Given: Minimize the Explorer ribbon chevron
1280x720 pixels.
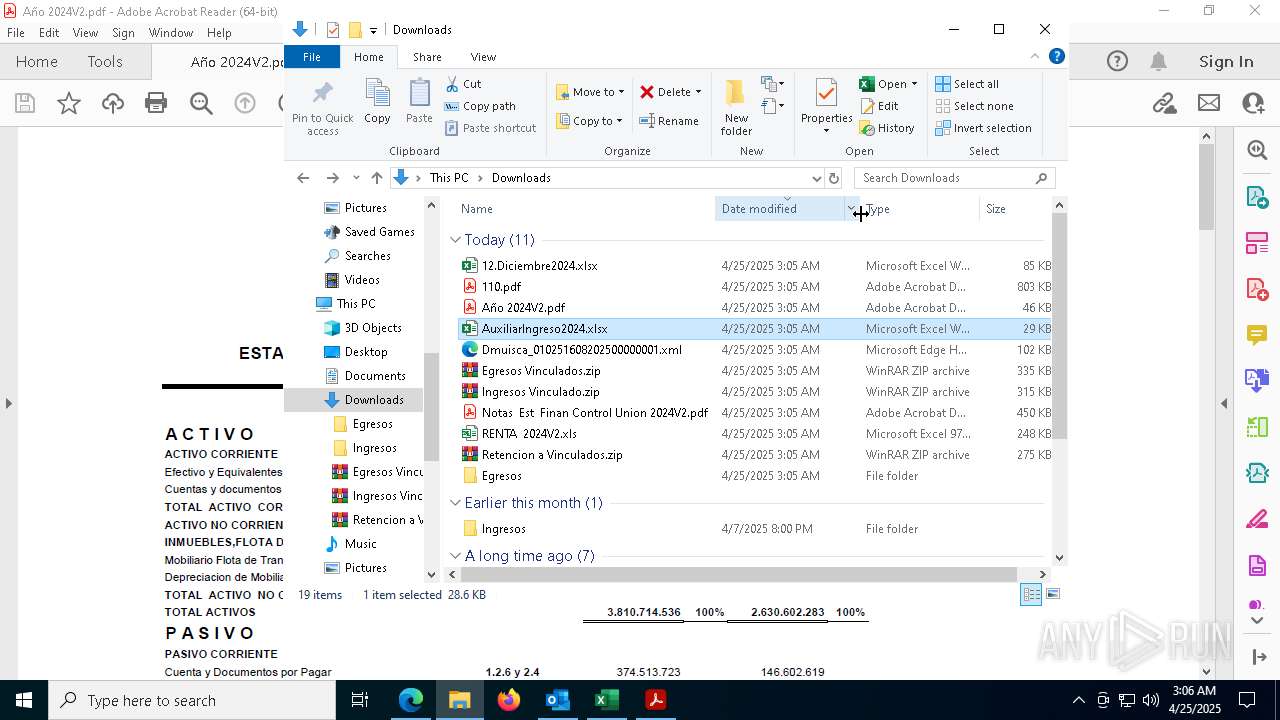Looking at the screenshot, I should [1035, 57].
